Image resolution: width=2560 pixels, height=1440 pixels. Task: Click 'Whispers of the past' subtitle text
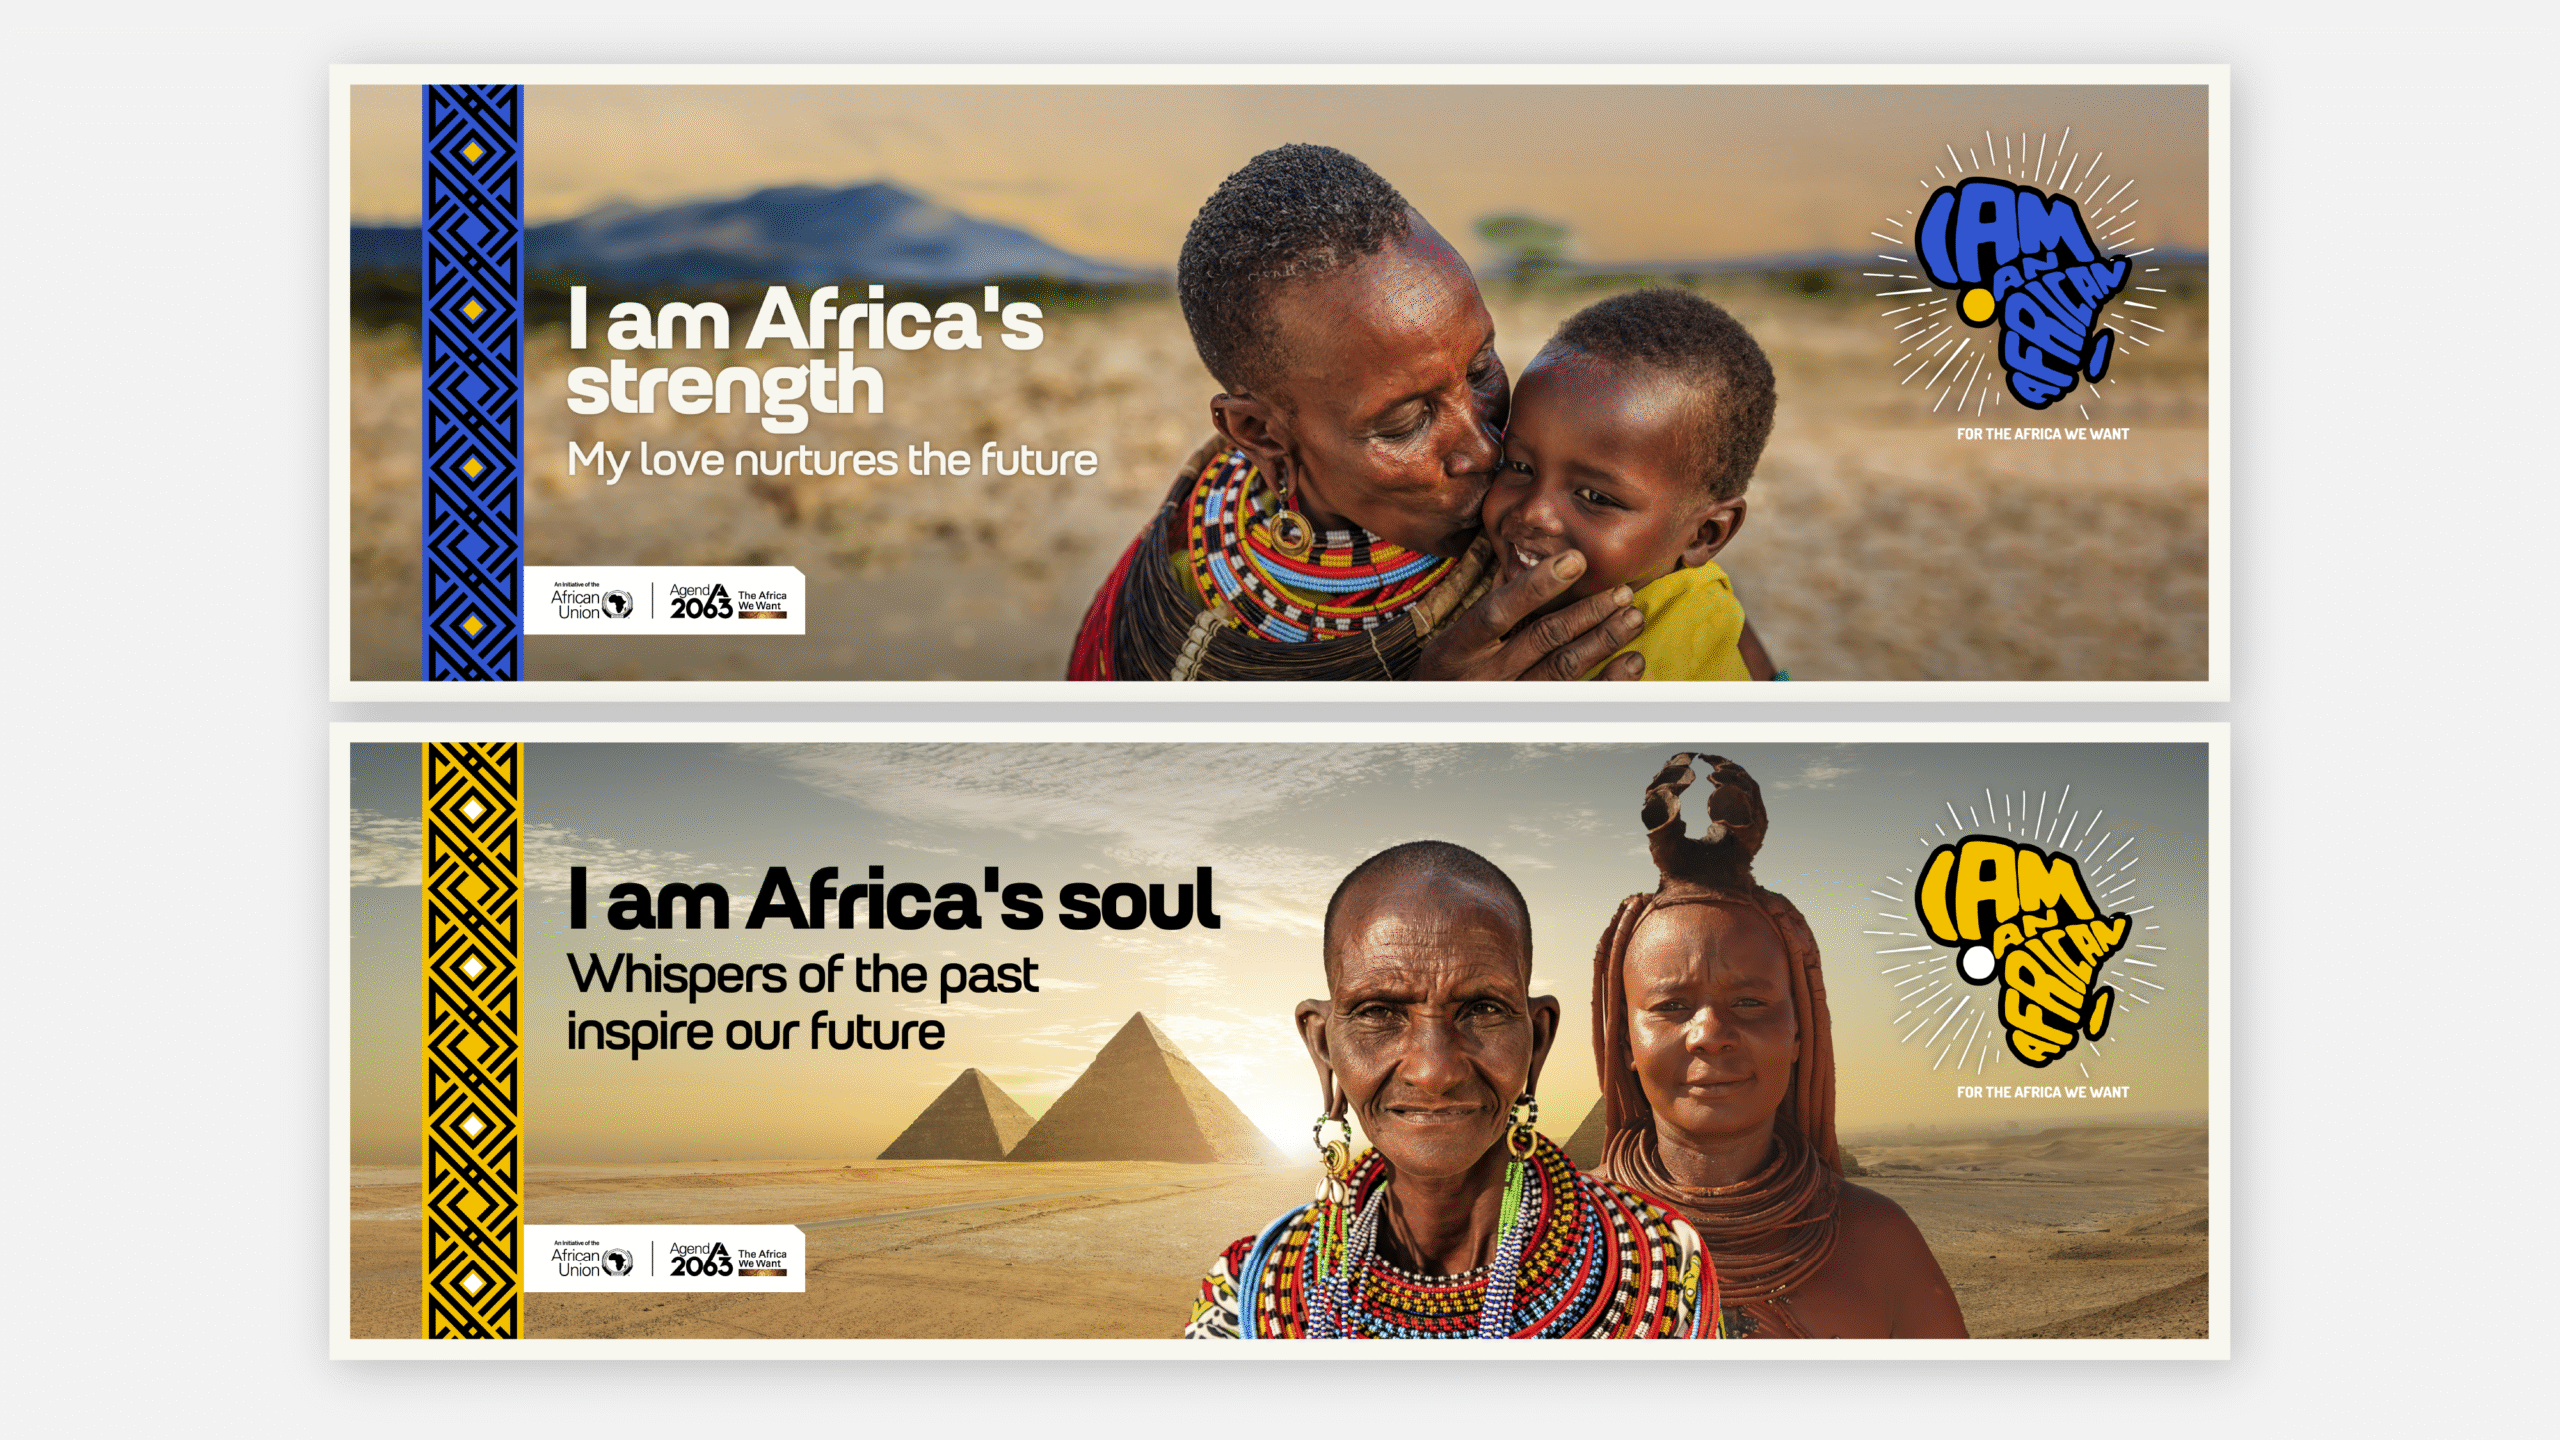pyautogui.click(x=803, y=975)
